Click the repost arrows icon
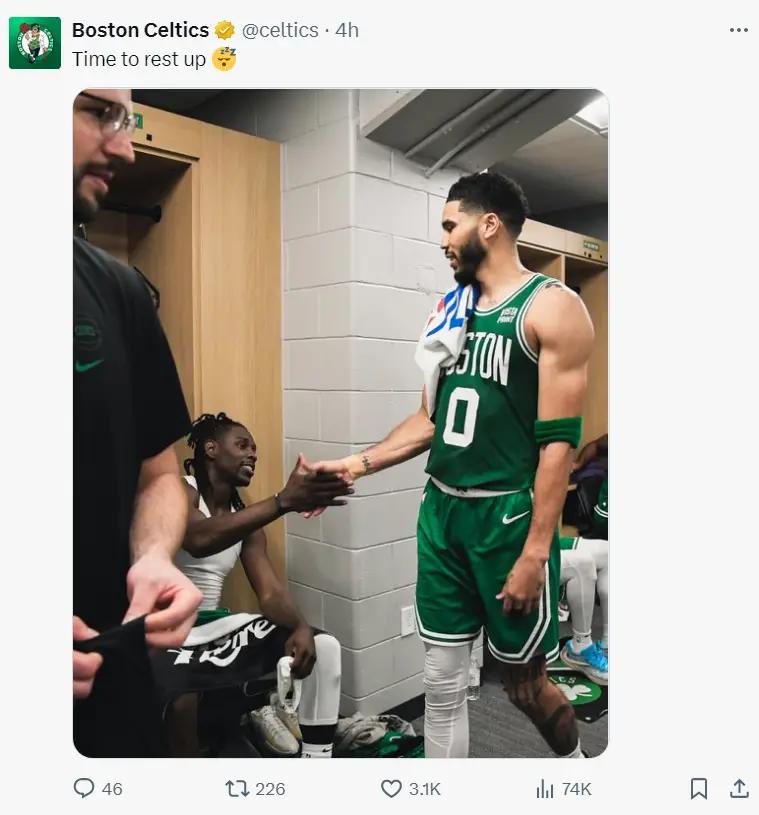 (237, 788)
